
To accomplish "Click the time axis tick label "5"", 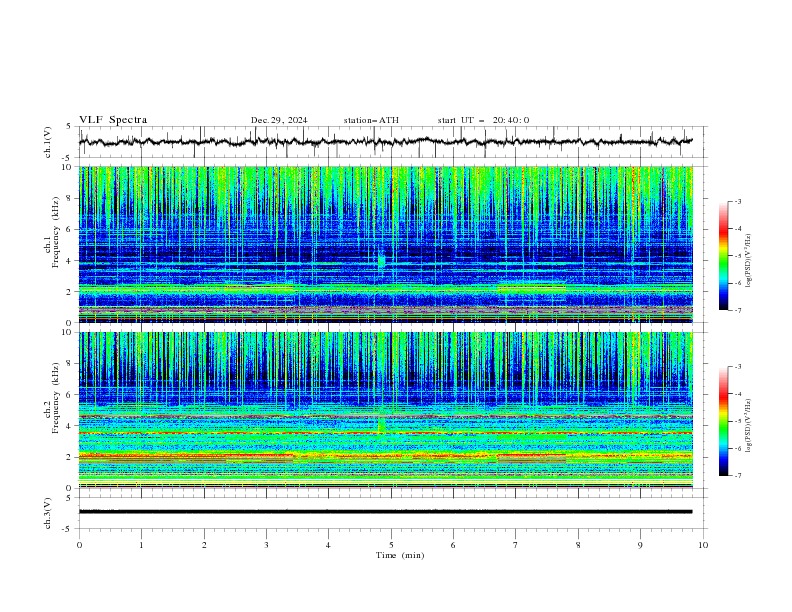I will tap(391, 545).
